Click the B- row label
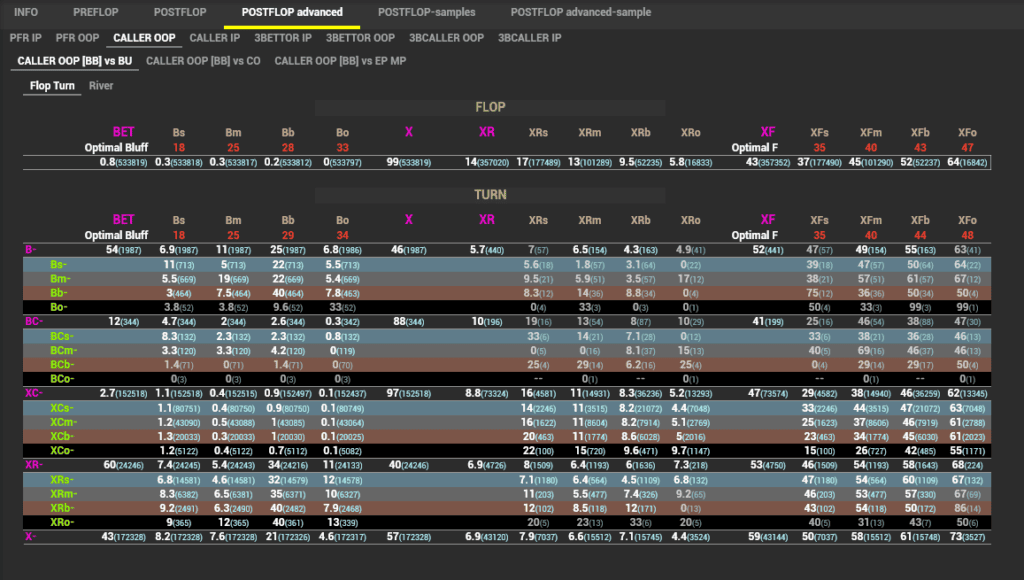The height and width of the screenshot is (580, 1024). 31,250
